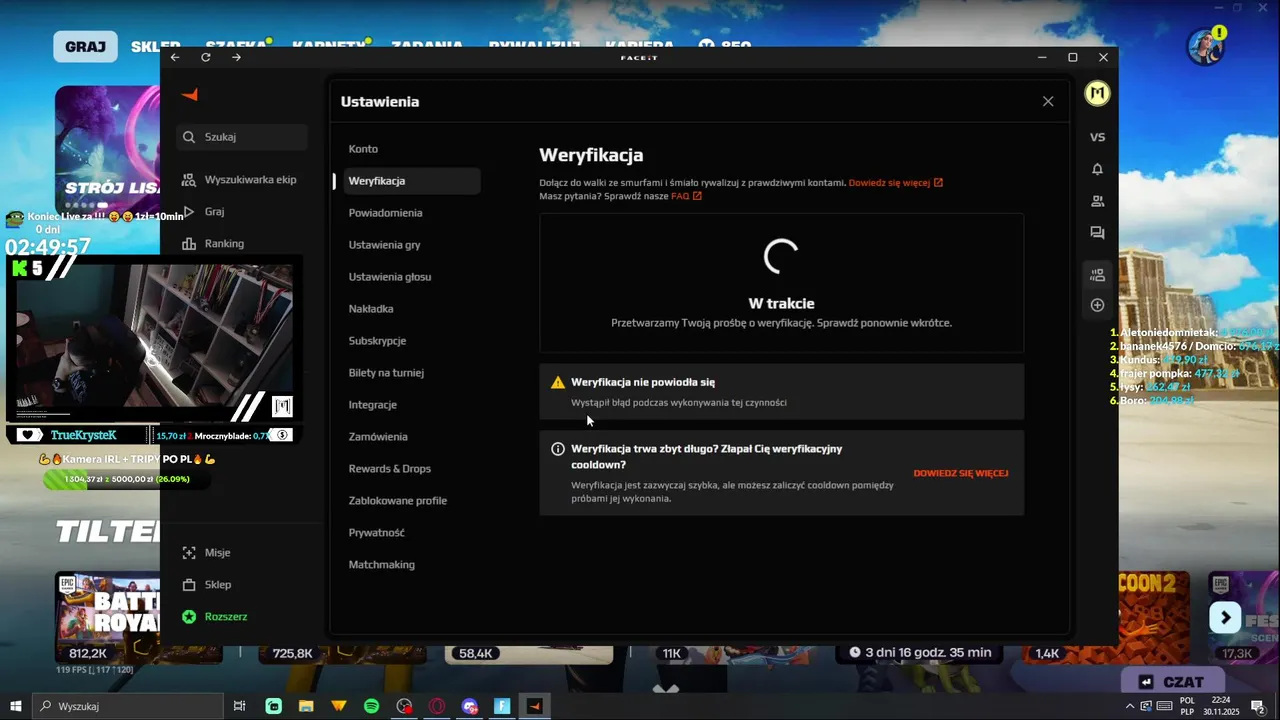The width and height of the screenshot is (1280, 720).
Task: Click the info circle icon
Action: [x=558, y=449]
